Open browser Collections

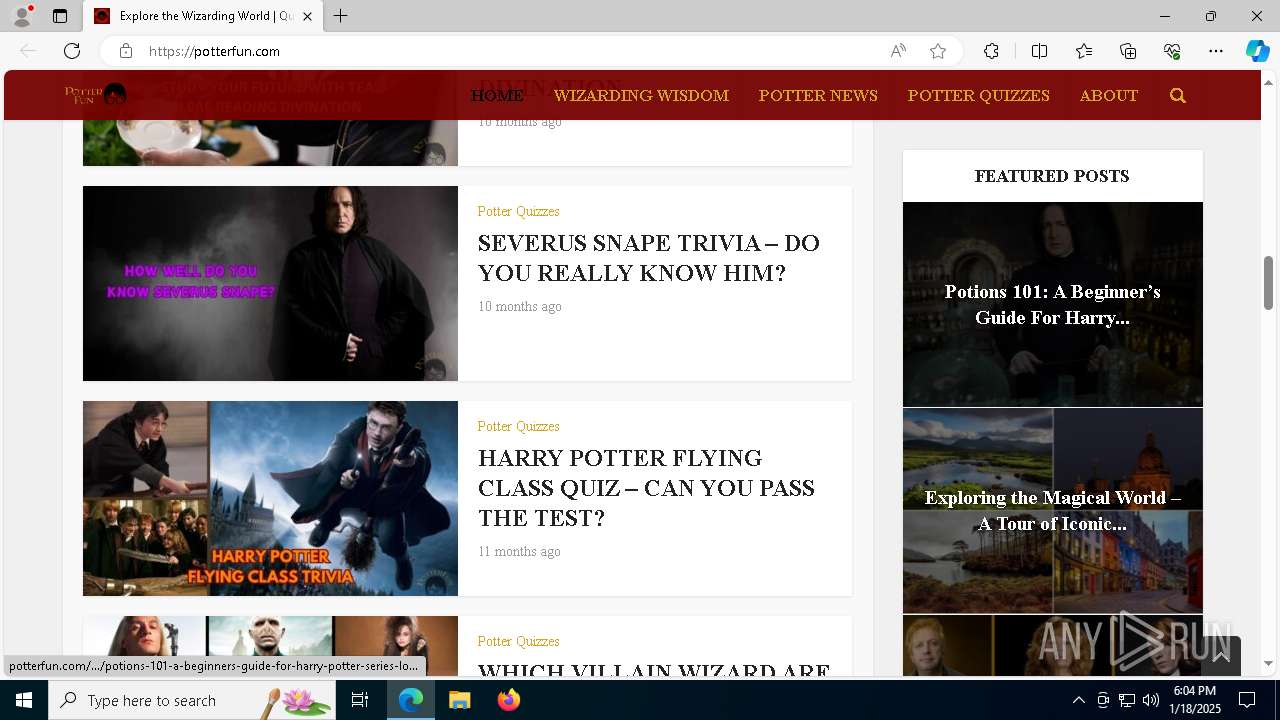[1128, 51]
